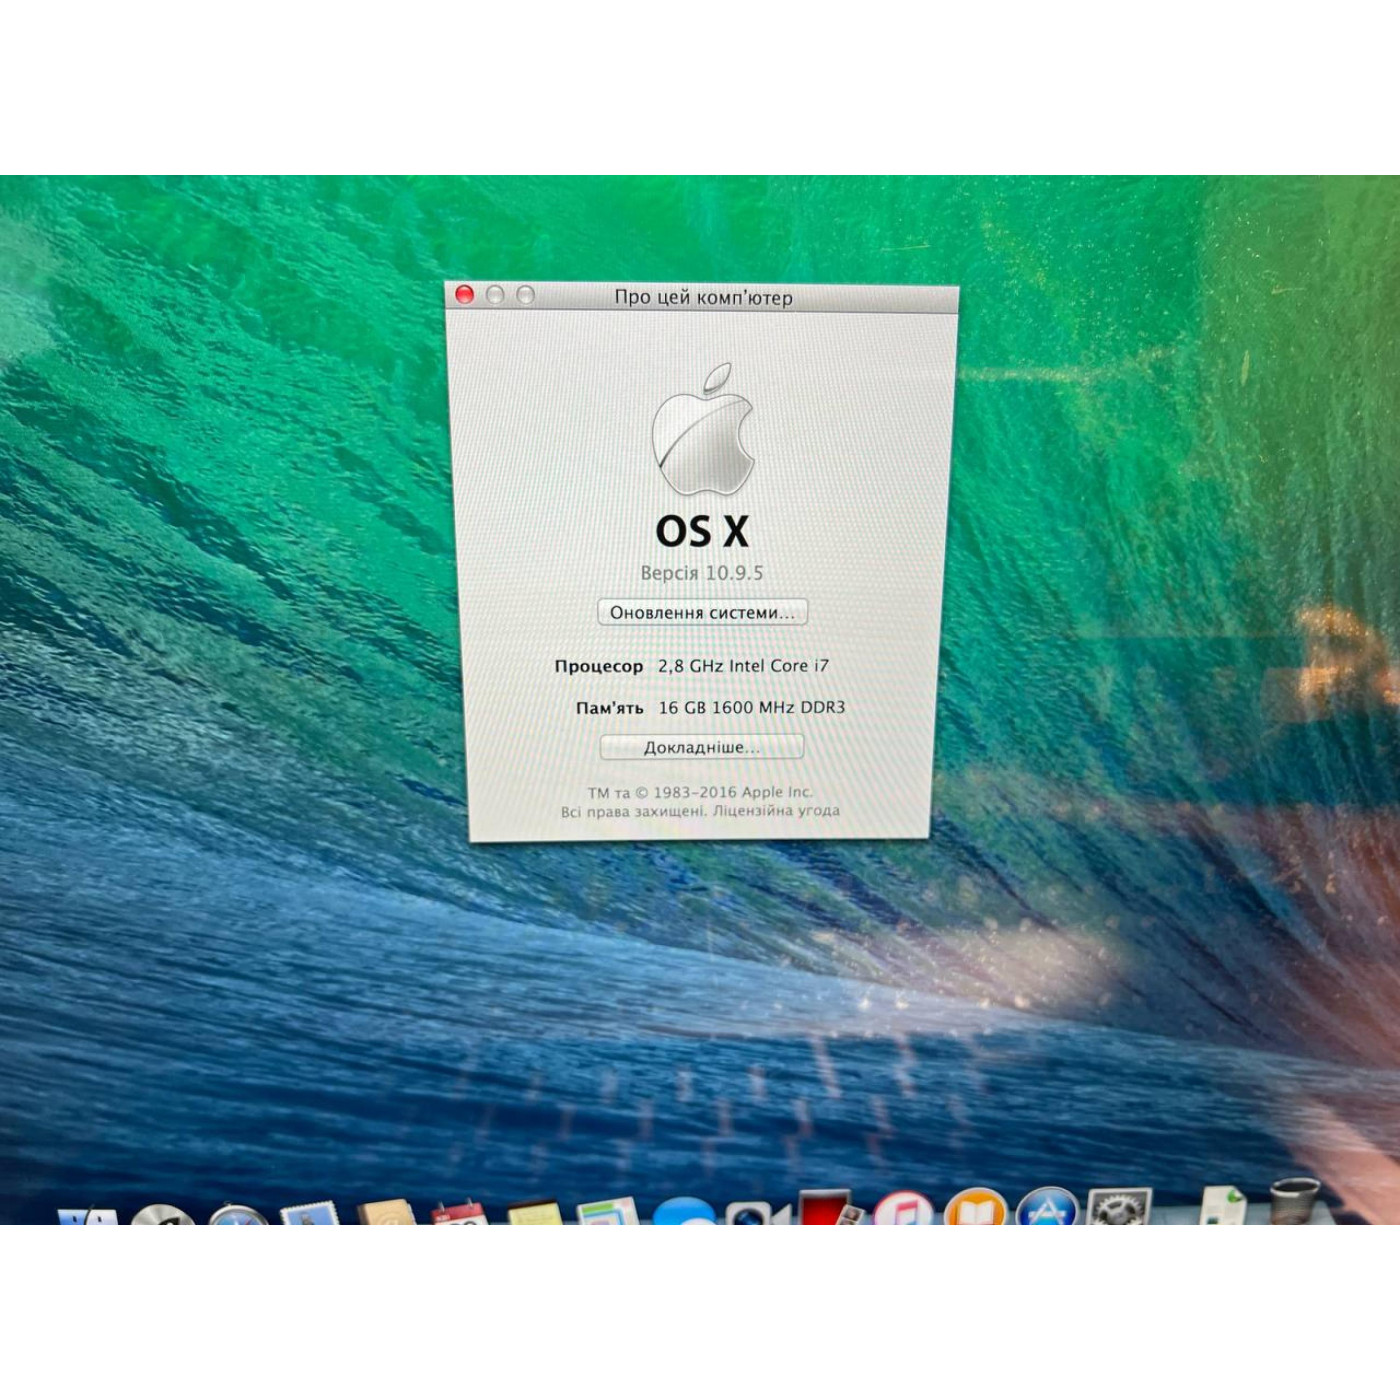Launch Safari from the Dock
The width and height of the screenshot is (1400, 1400).
coord(238,1213)
